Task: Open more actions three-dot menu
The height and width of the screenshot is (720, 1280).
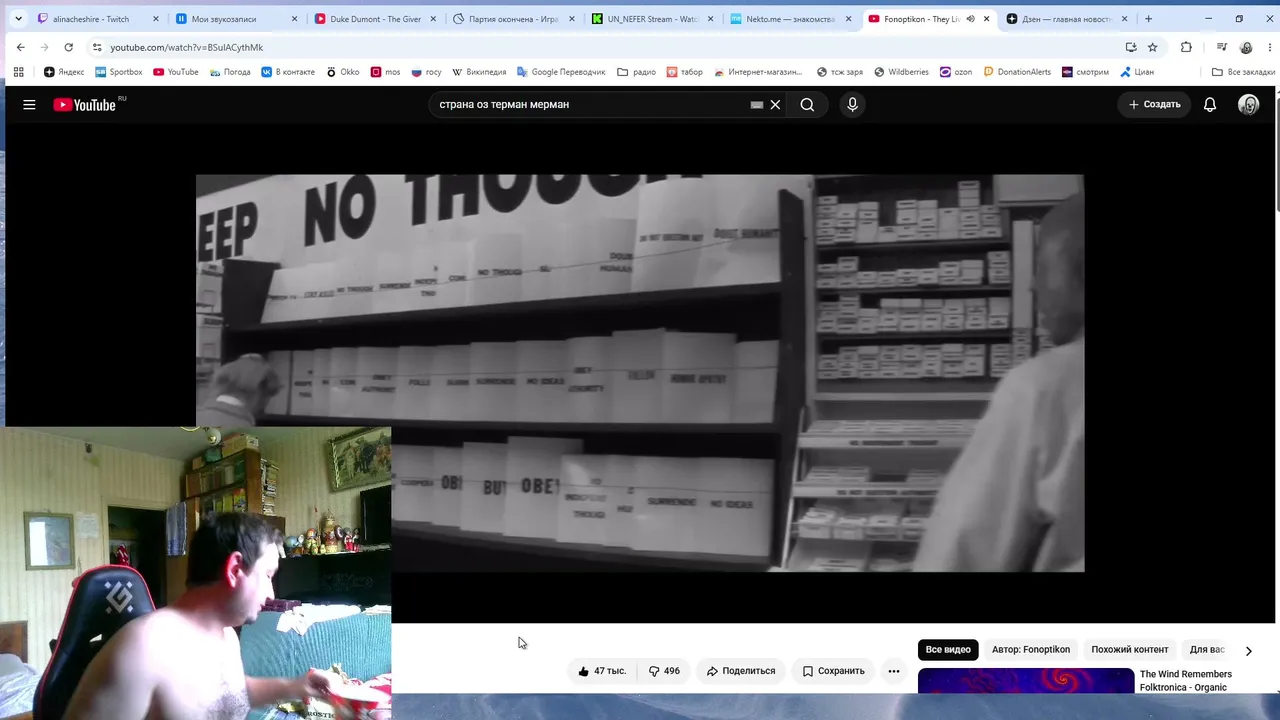Action: click(894, 671)
